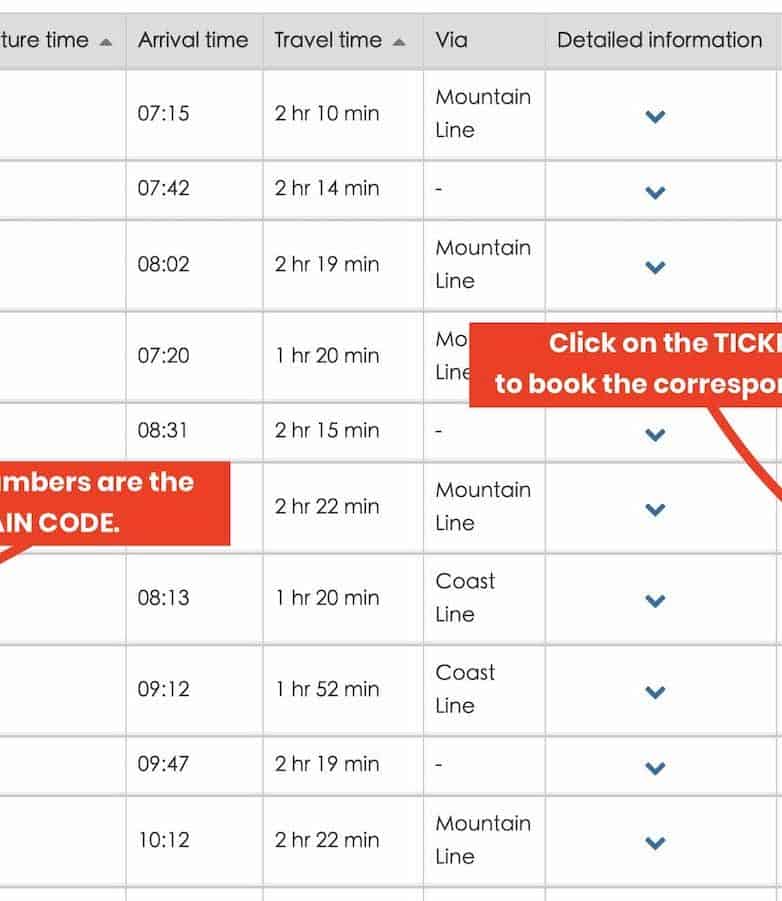The image size is (782, 901).
Task: Click the 1 hr 52 min travel time
Action: tap(327, 689)
